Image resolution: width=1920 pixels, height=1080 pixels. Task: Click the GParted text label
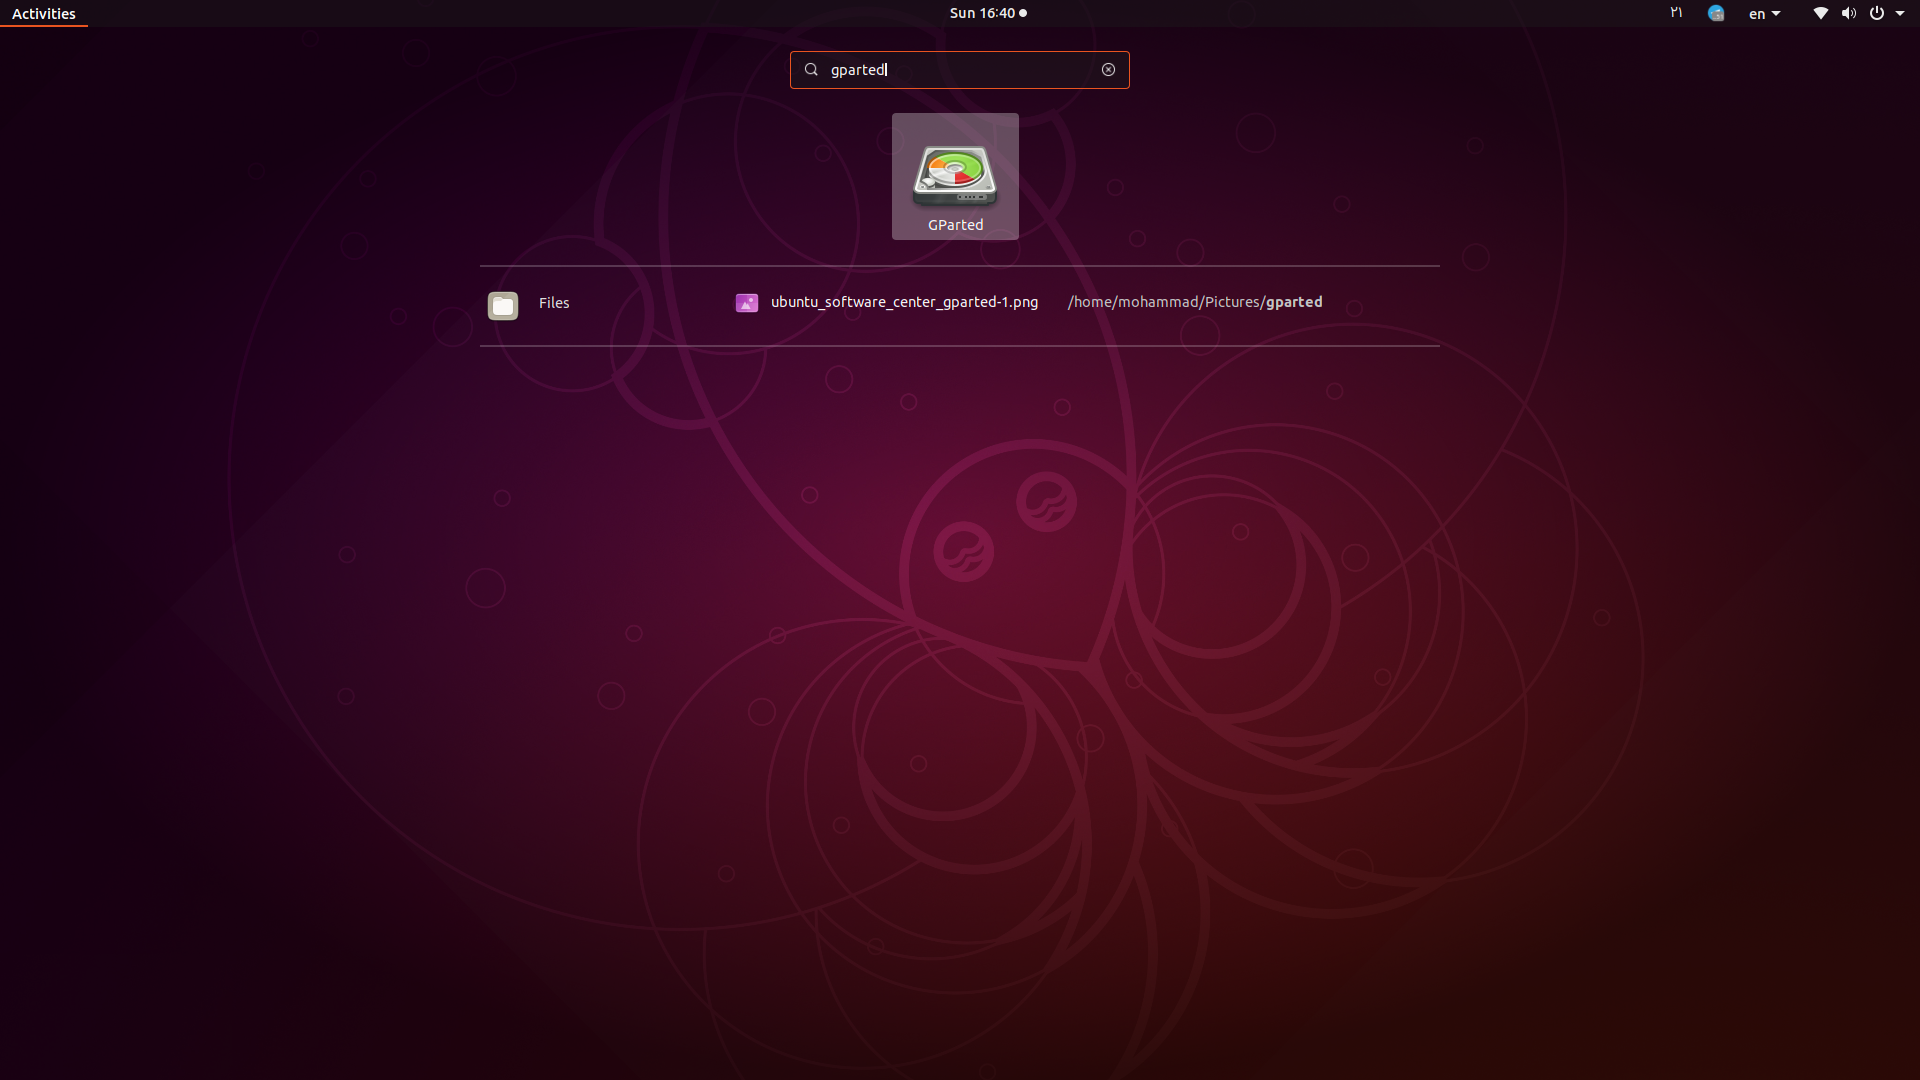(955, 225)
